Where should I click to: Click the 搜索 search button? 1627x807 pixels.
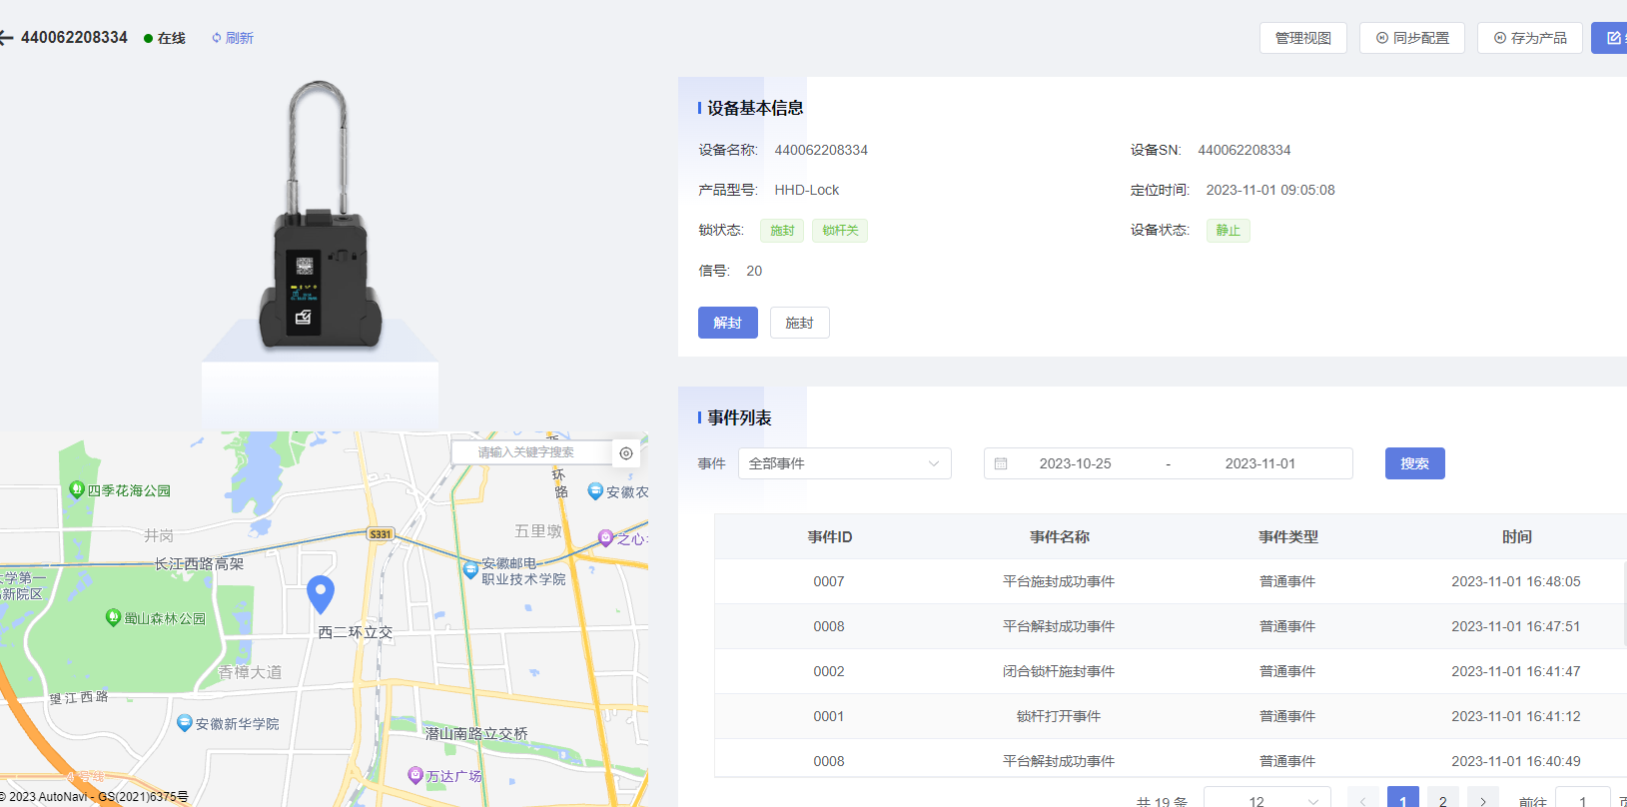(x=1414, y=464)
